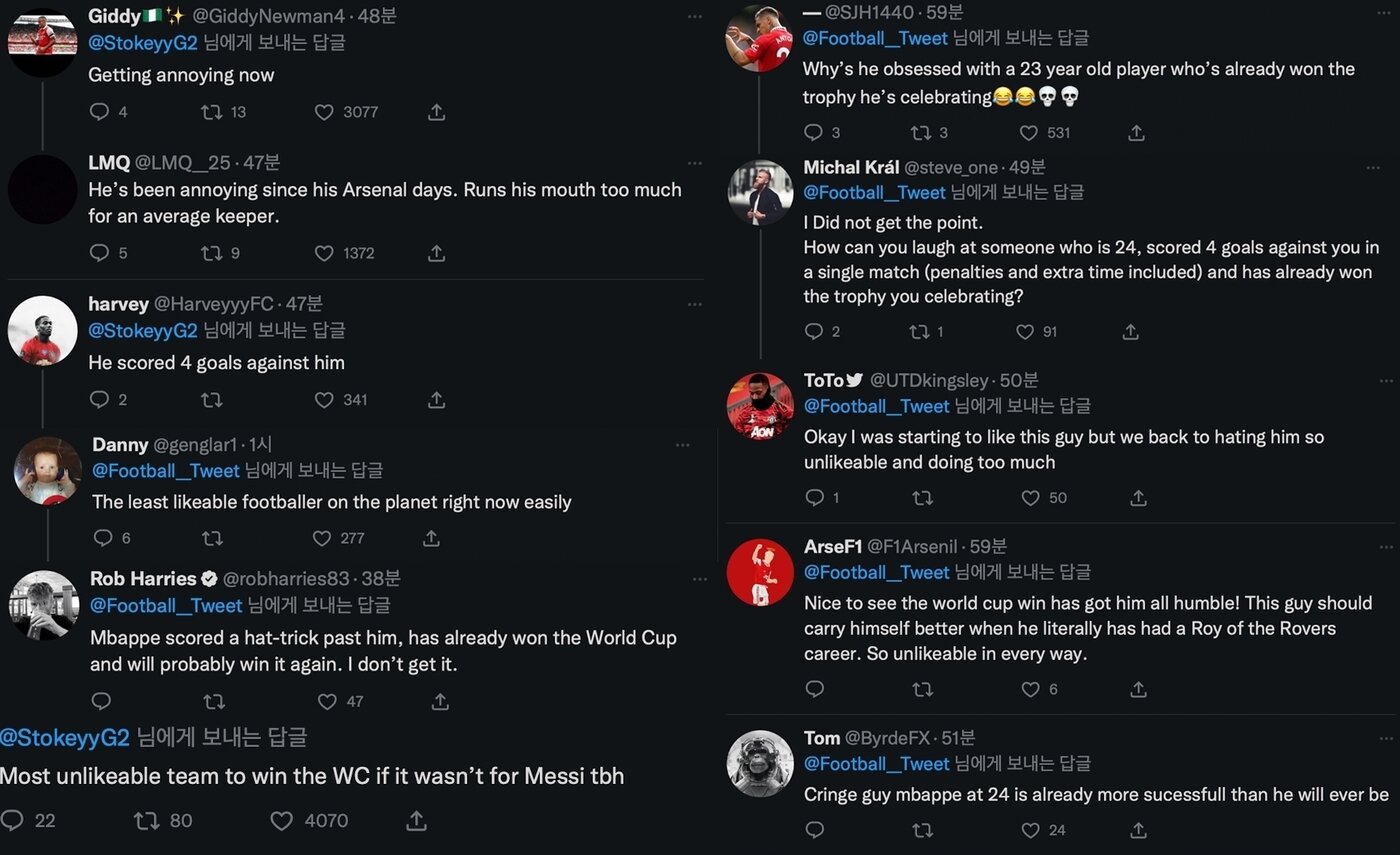1400x855 pixels.
Task: Share Danny's "least likeable footballer" tweet
Action: pyautogui.click(x=431, y=538)
